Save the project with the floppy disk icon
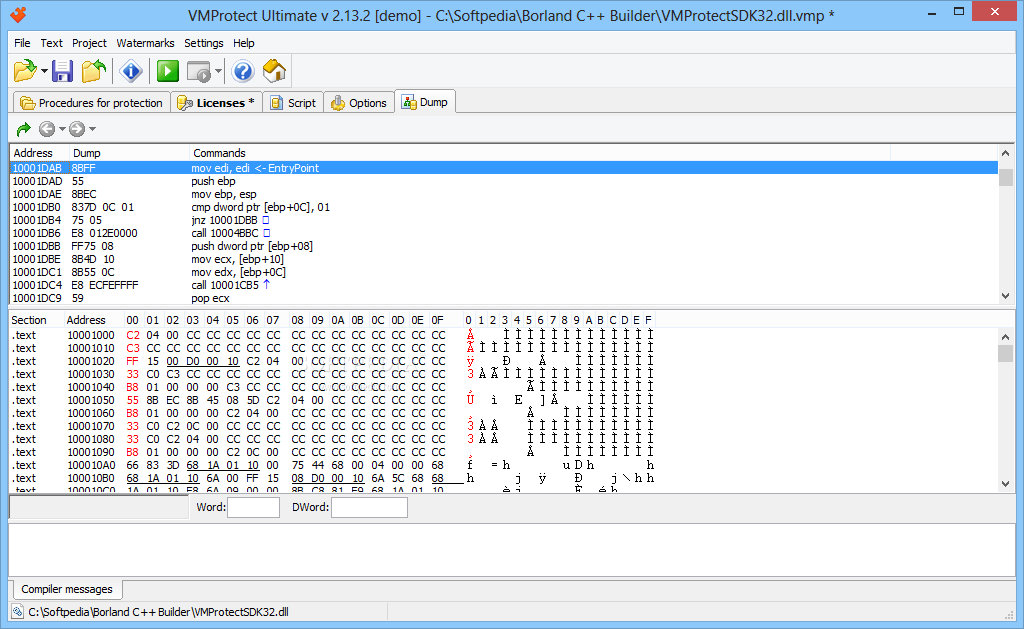The width and height of the screenshot is (1024, 629). coord(63,71)
